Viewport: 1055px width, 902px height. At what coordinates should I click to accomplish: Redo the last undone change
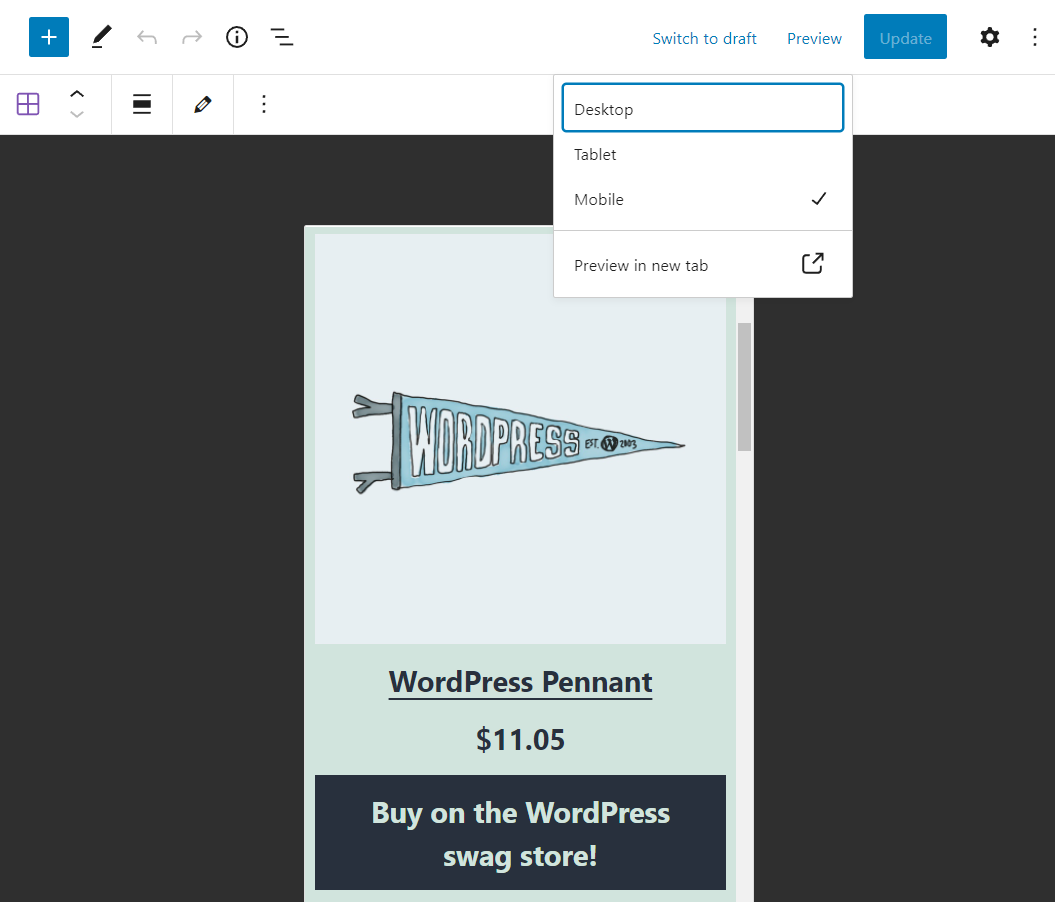(x=192, y=37)
